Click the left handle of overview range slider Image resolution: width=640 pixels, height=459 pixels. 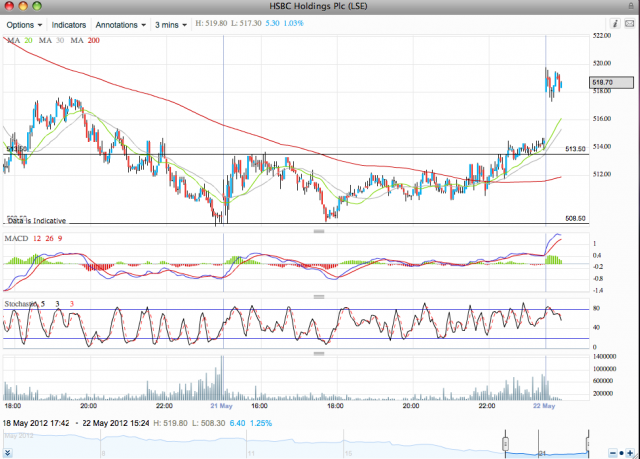(506, 443)
